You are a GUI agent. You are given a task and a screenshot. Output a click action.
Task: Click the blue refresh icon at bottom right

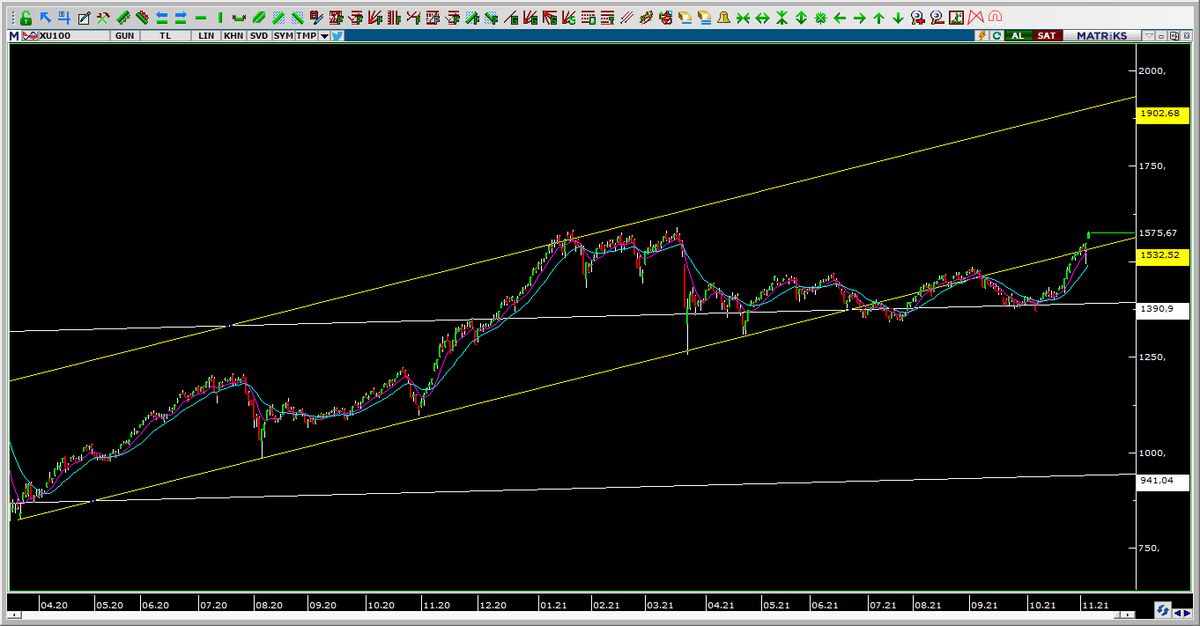click(1163, 609)
